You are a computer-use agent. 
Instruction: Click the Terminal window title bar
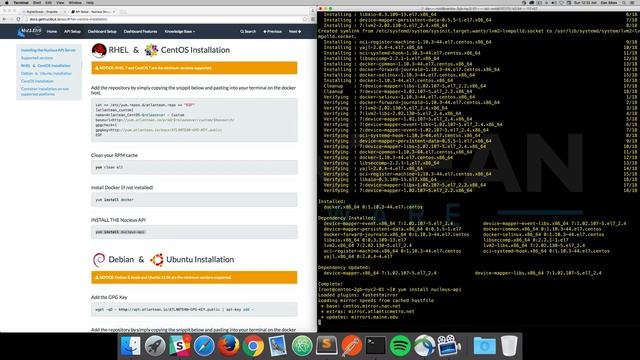[x=478, y=8]
